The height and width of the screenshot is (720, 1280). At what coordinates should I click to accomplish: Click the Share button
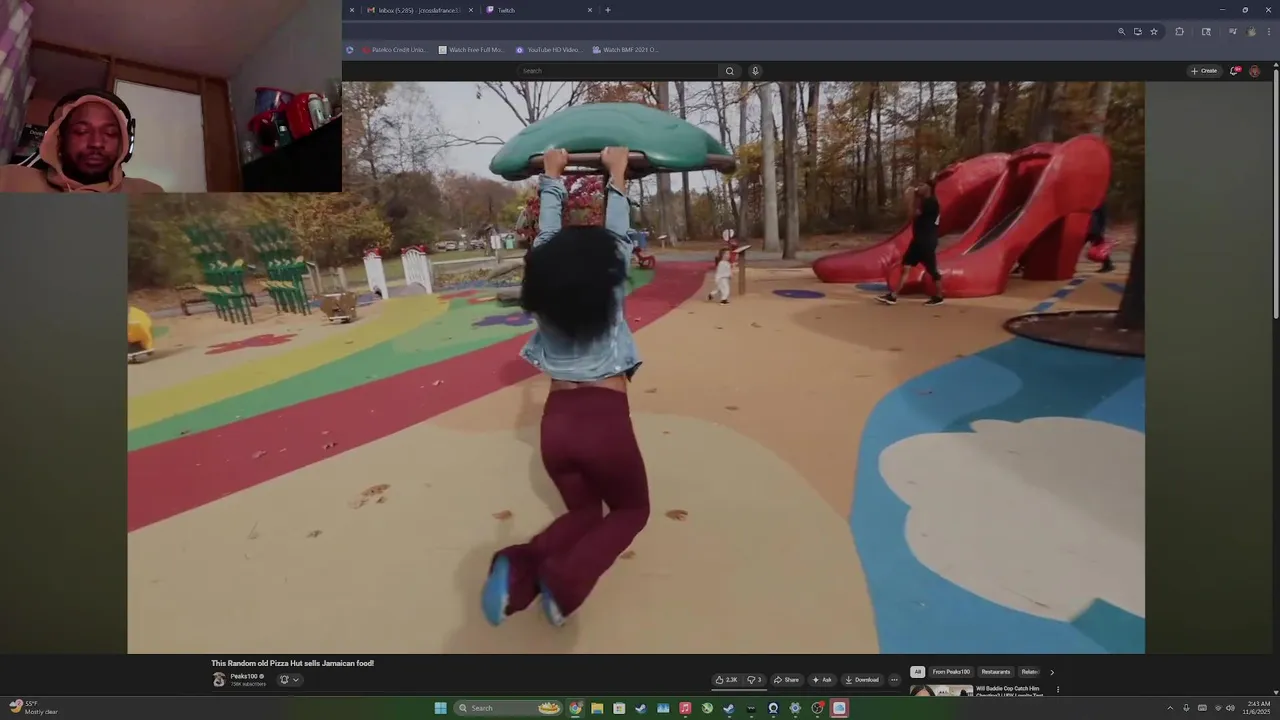(787, 680)
